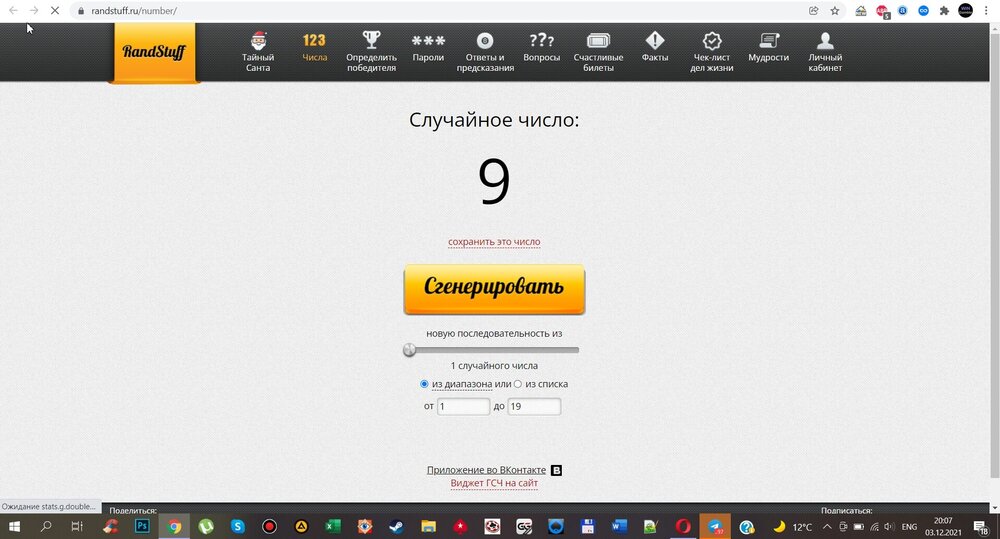Go to Ответы и предсказания page
The image size is (1000, 539).
pyautogui.click(x=485, y=52)
